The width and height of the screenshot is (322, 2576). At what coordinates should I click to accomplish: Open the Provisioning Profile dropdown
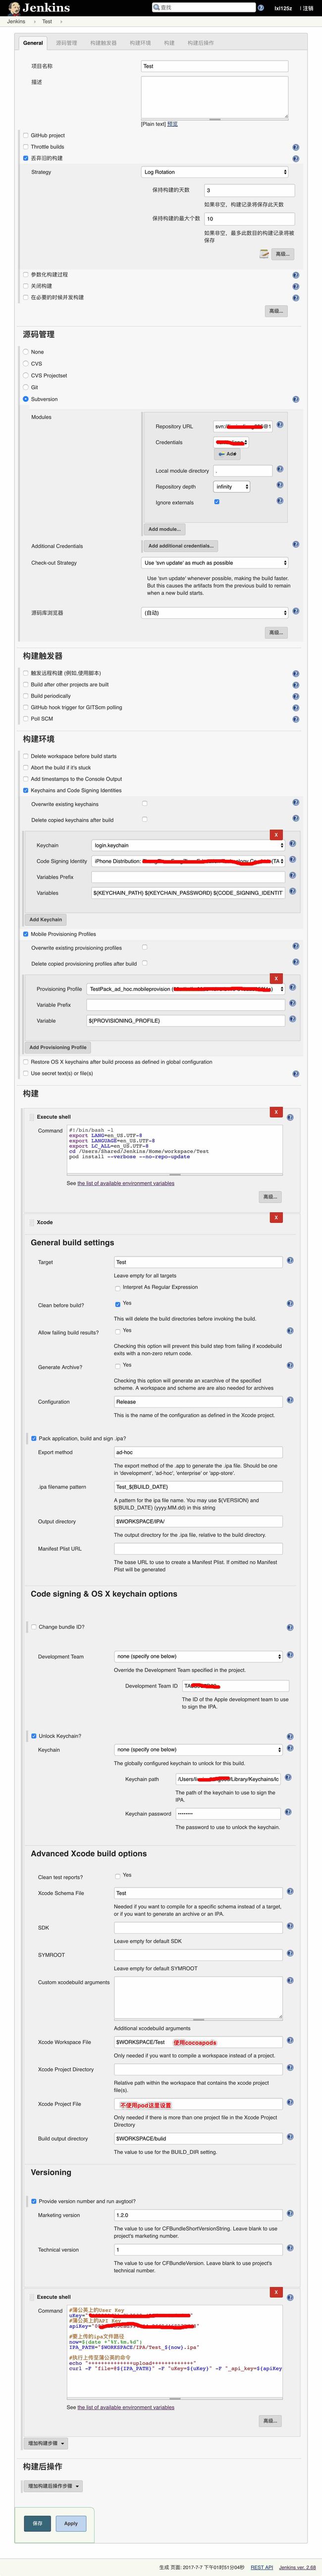tap(186, 989)
